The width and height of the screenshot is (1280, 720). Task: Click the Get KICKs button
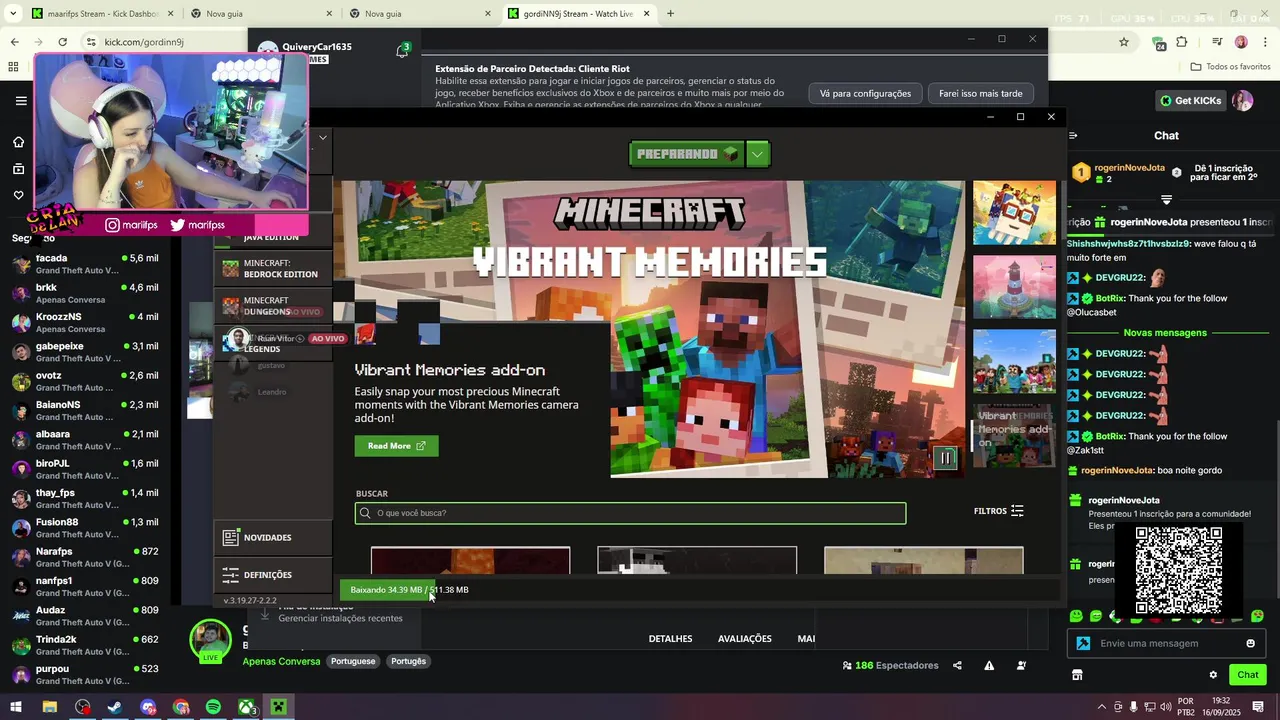point(1191,101)
